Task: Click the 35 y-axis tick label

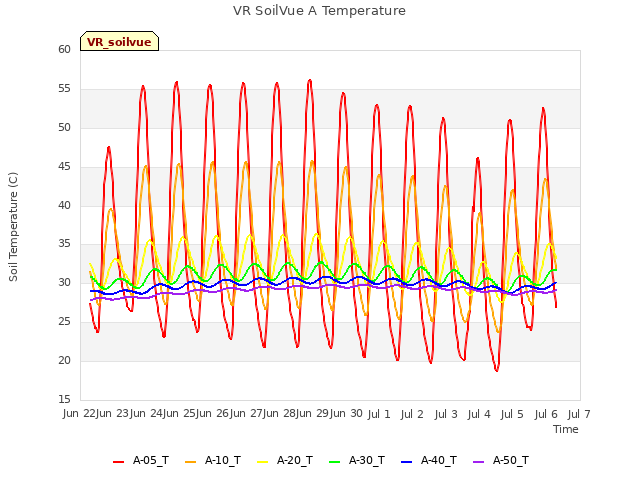Action: (64, 244)
